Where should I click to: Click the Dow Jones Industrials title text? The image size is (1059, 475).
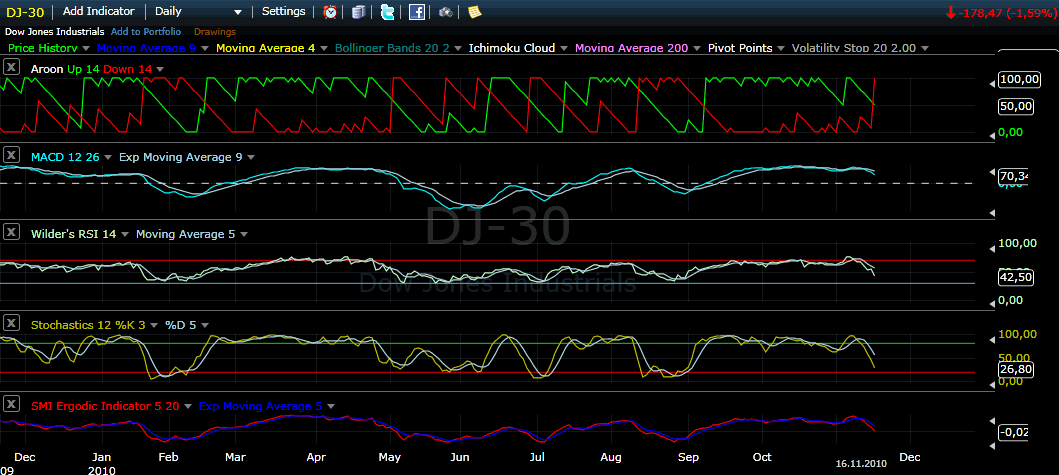coord(55,32)
